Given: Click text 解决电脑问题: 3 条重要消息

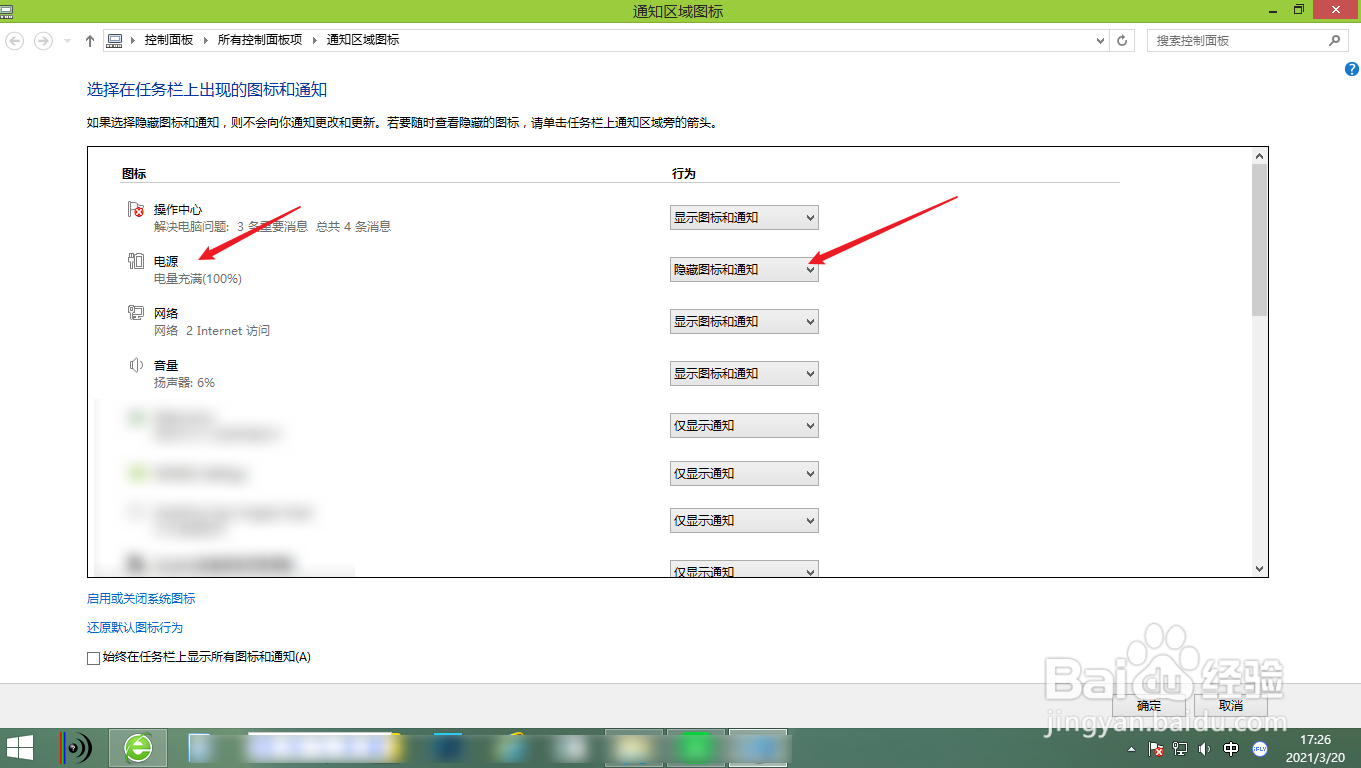Looking at the screenshot, I should pos(231,227).
